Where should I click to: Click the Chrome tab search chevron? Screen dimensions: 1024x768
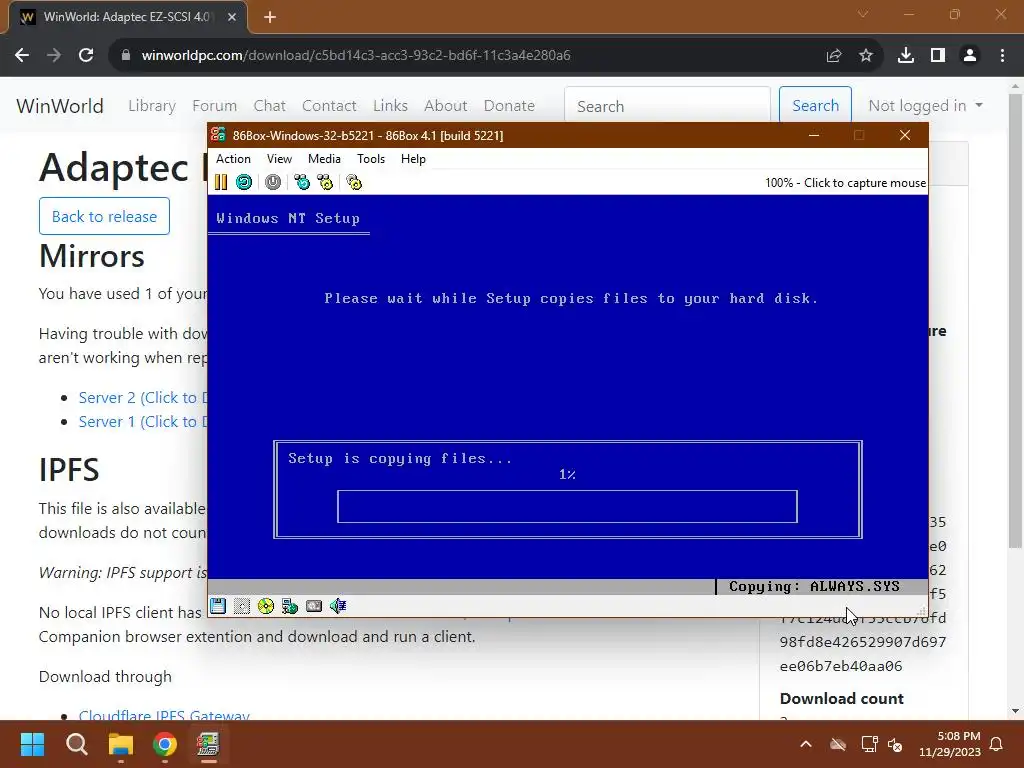[863, 14]
